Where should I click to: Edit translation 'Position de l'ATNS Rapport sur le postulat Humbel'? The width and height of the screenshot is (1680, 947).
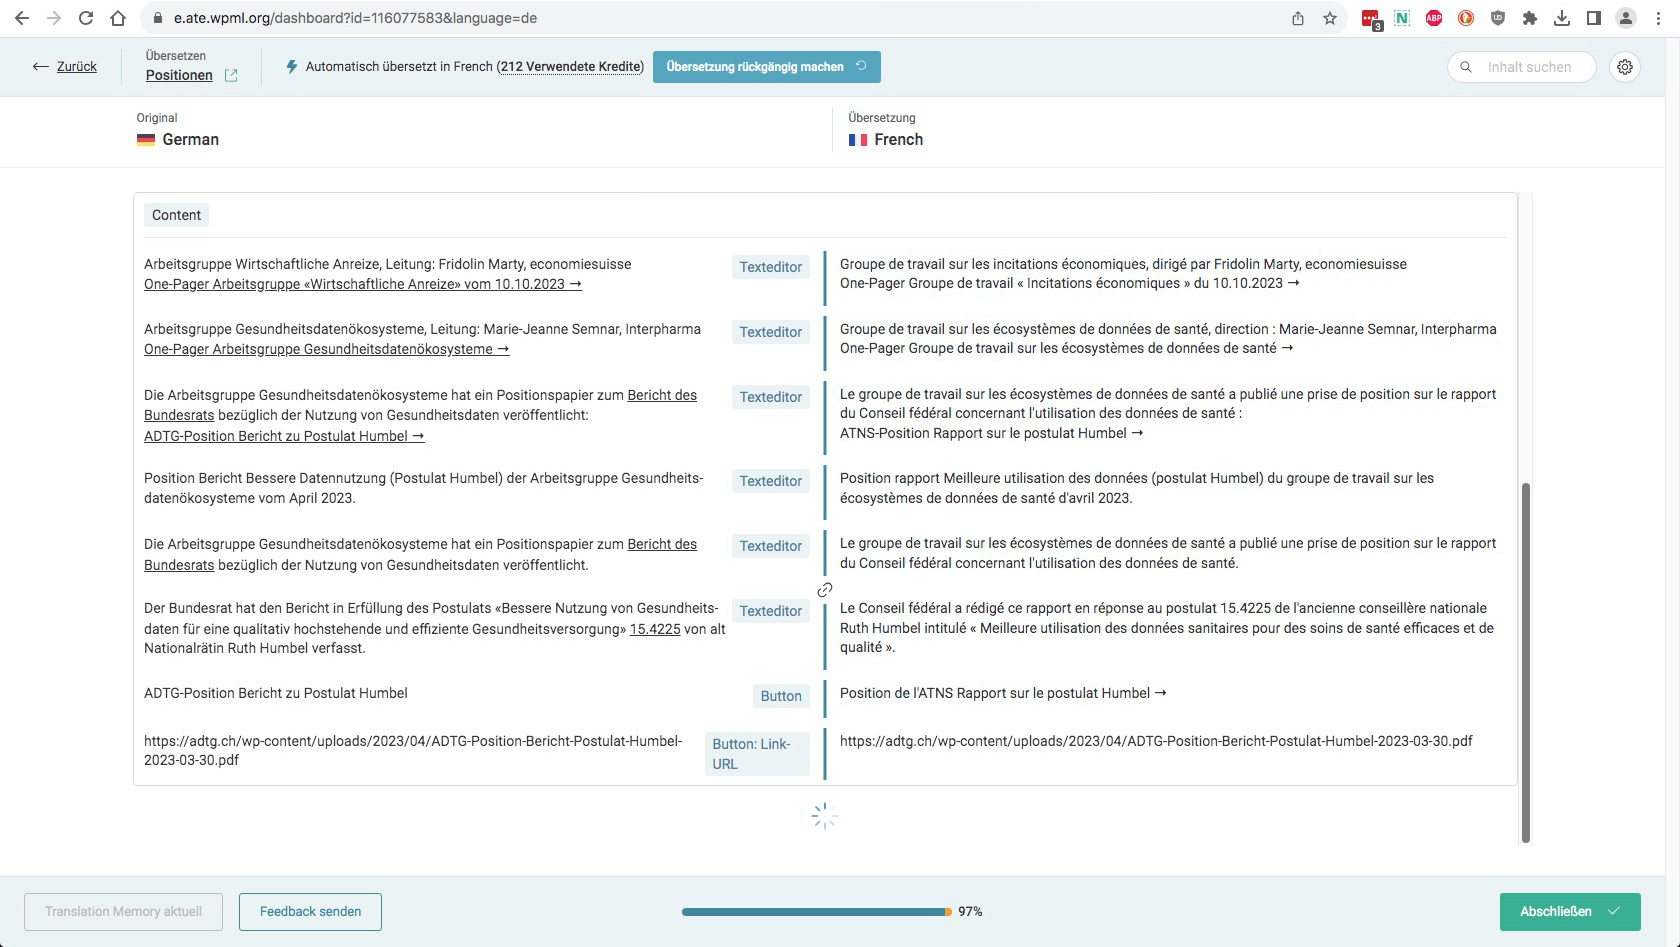coord(1003,693)
